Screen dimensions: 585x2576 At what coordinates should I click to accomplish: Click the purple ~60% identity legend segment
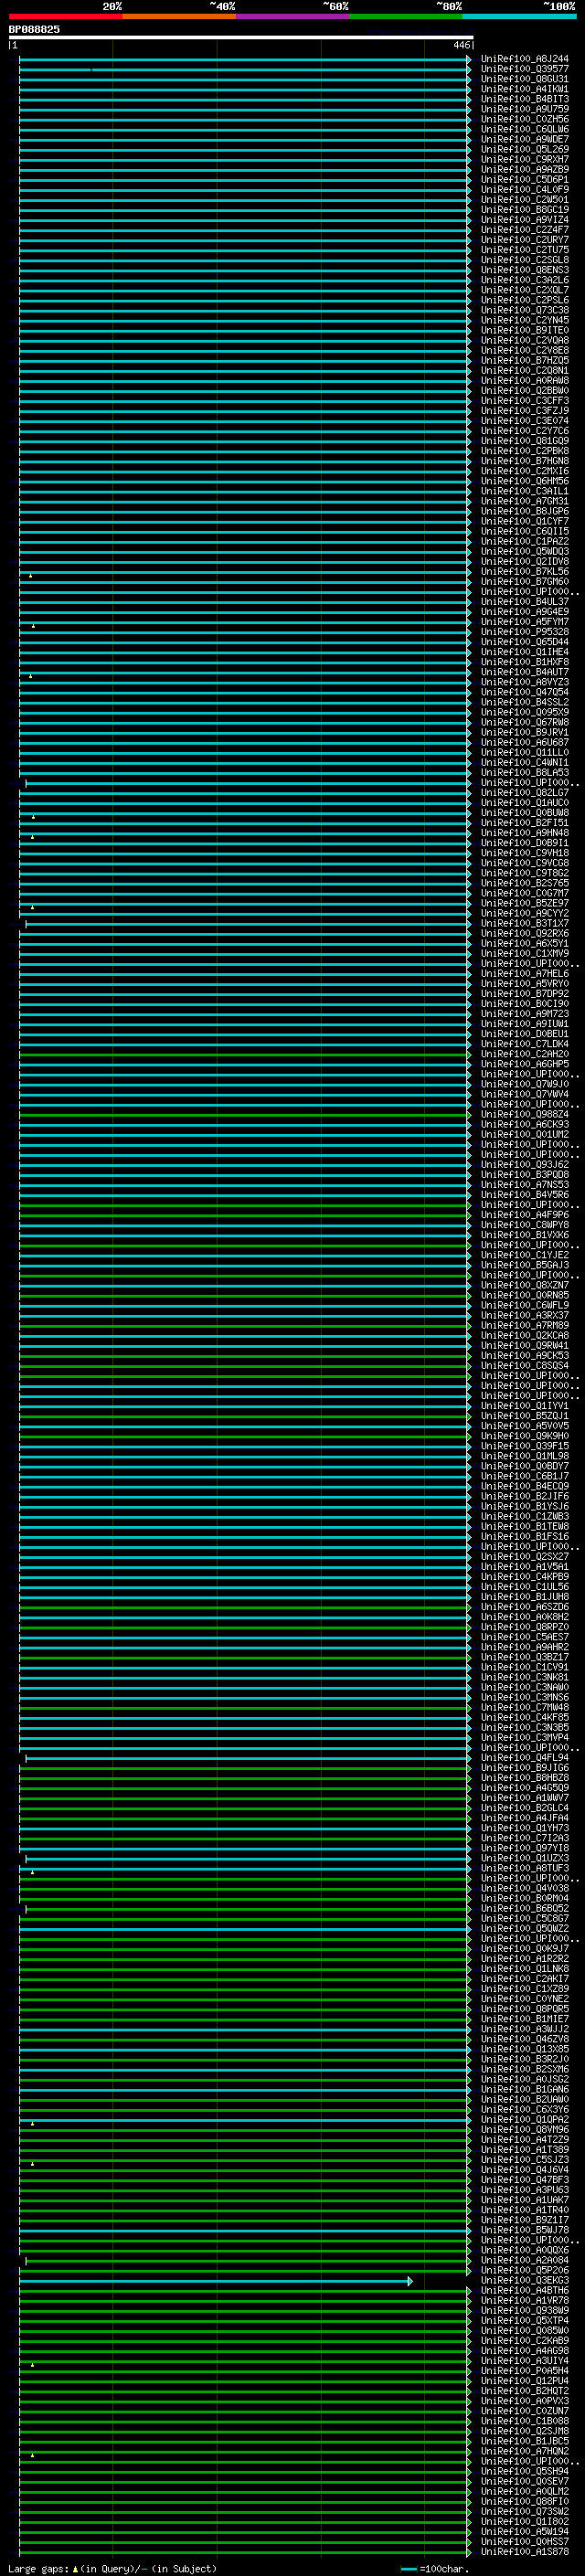[x=292, y=16]
